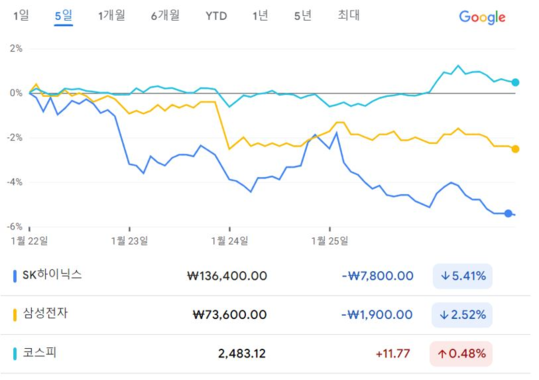
Task: Click the 2% axis label
Action: pos(16,48)
